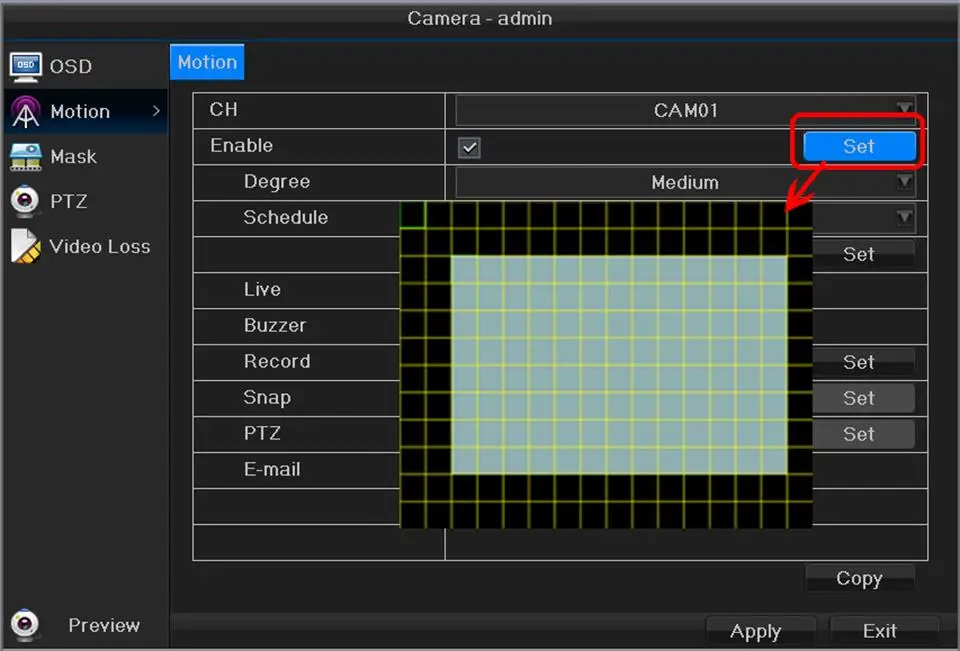Open the OSD settings monitor icon
The image size is (960, 651).
(26, 67)
